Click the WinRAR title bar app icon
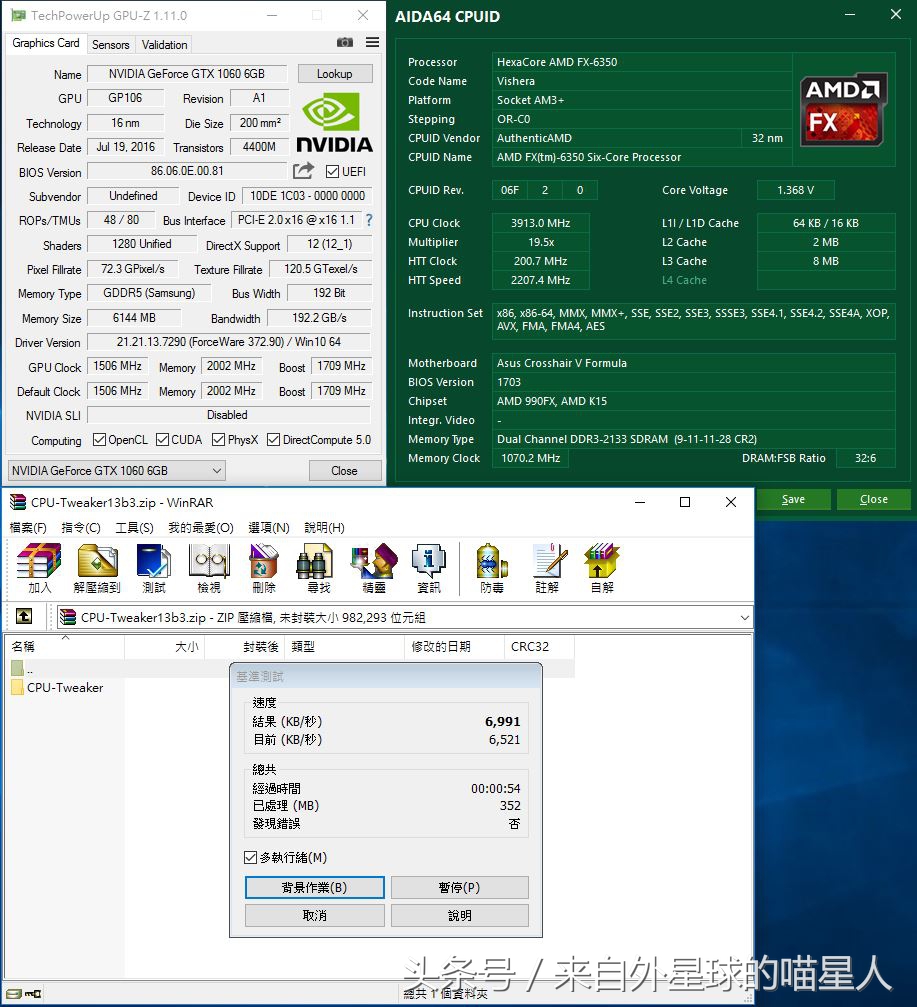Screen dimensions: 917x1007 (x=18, y=502)
